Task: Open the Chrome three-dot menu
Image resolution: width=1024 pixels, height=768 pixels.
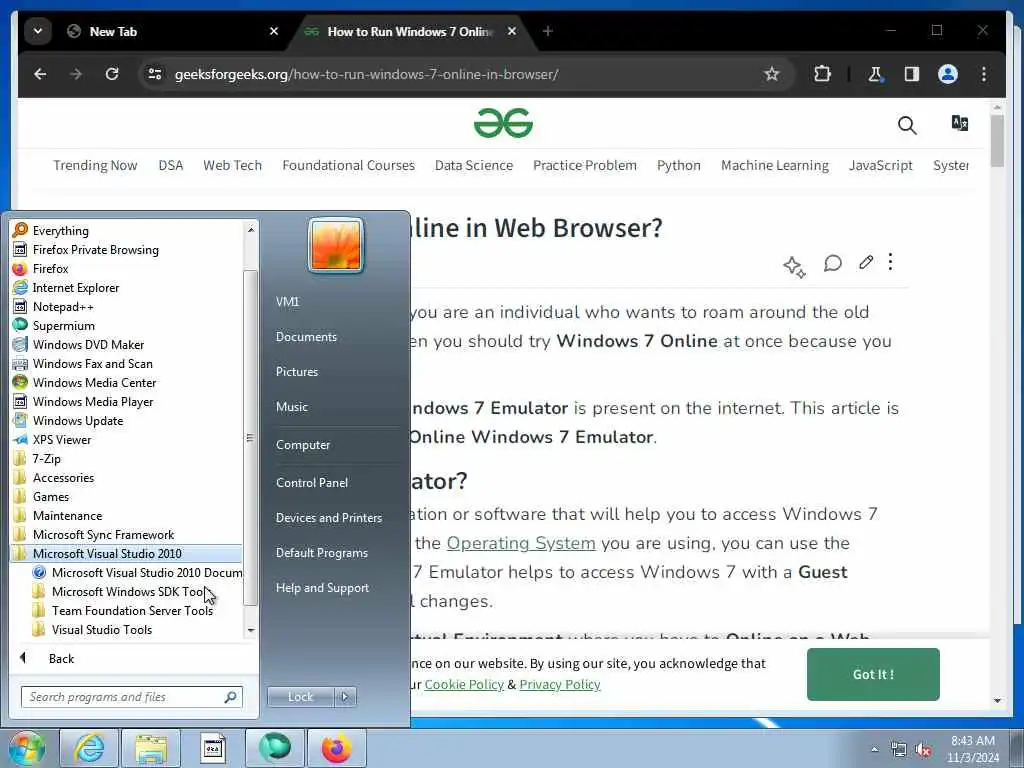Action: (984, 74)
